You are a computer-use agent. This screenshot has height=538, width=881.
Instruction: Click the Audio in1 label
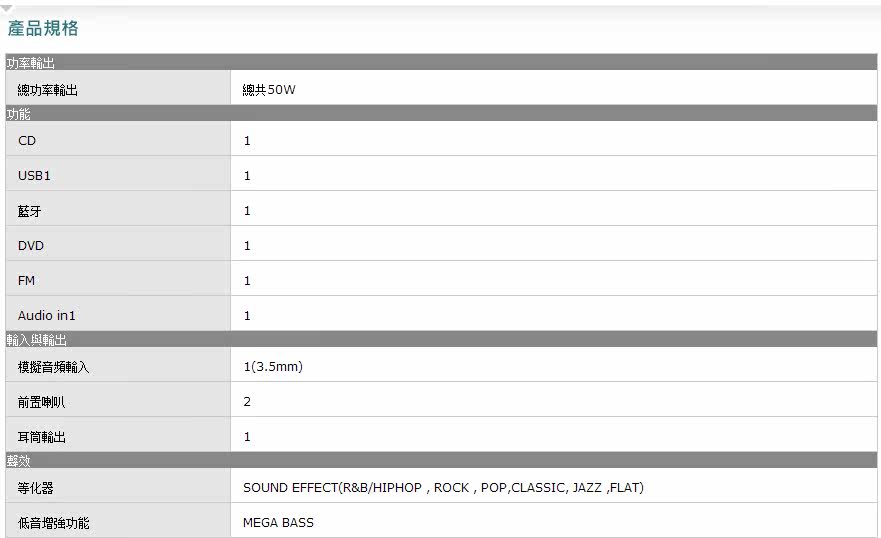[x=47, y=316]
